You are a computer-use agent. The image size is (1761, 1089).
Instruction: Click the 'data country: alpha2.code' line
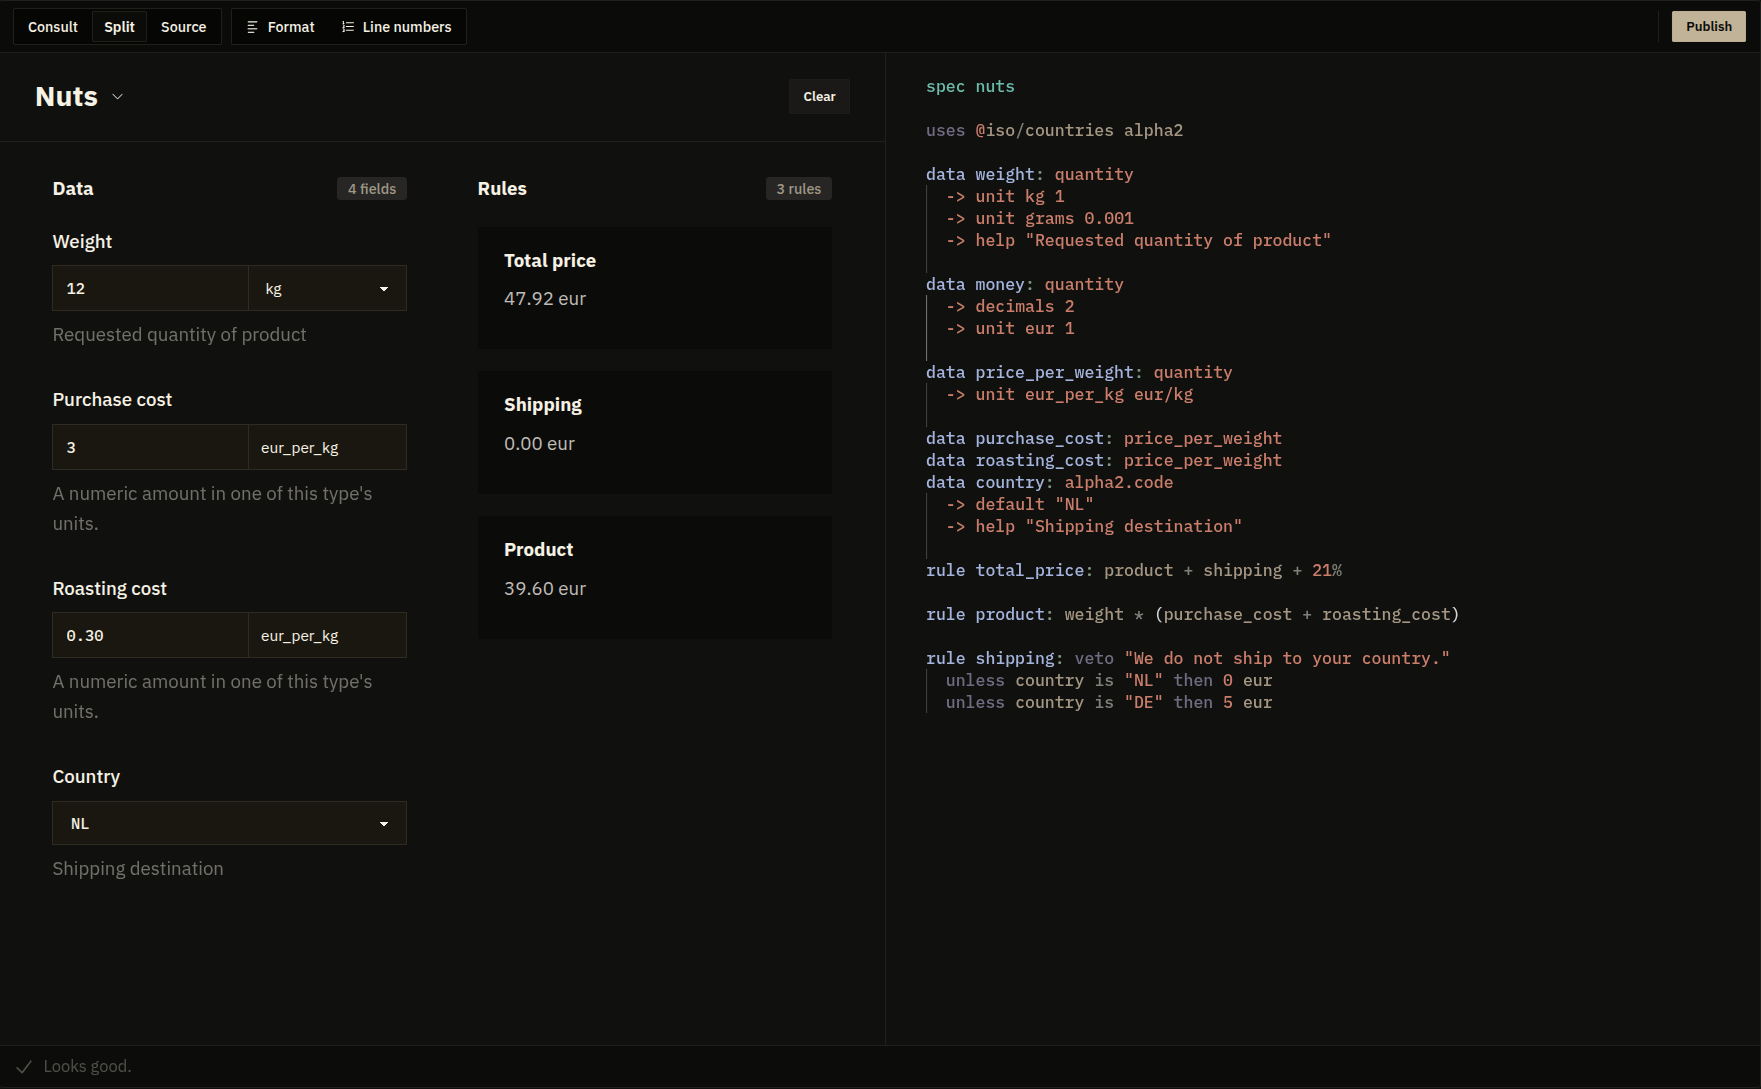pos(1050,482)
